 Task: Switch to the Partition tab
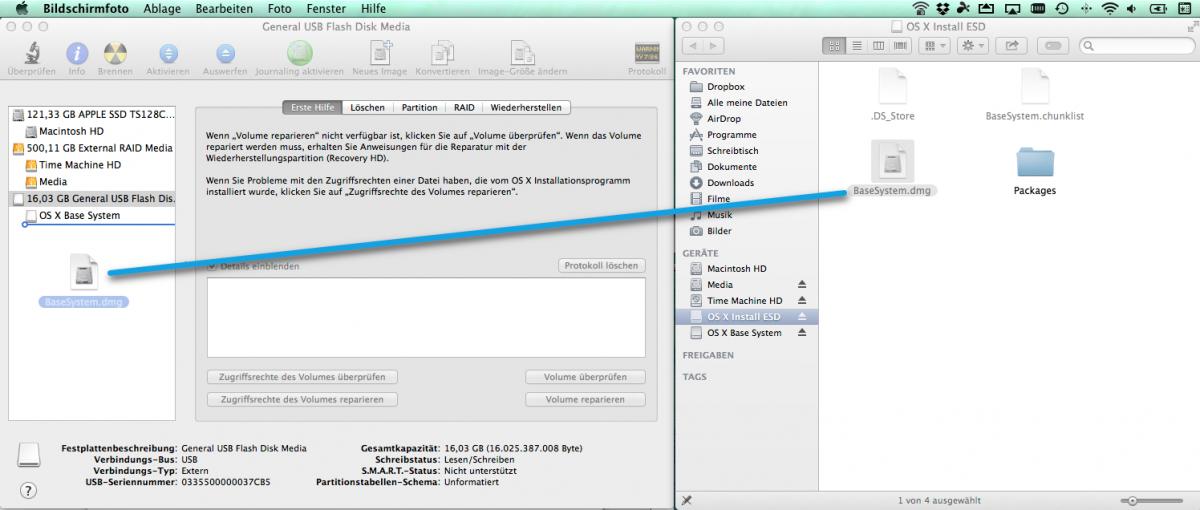pos(420,107)
